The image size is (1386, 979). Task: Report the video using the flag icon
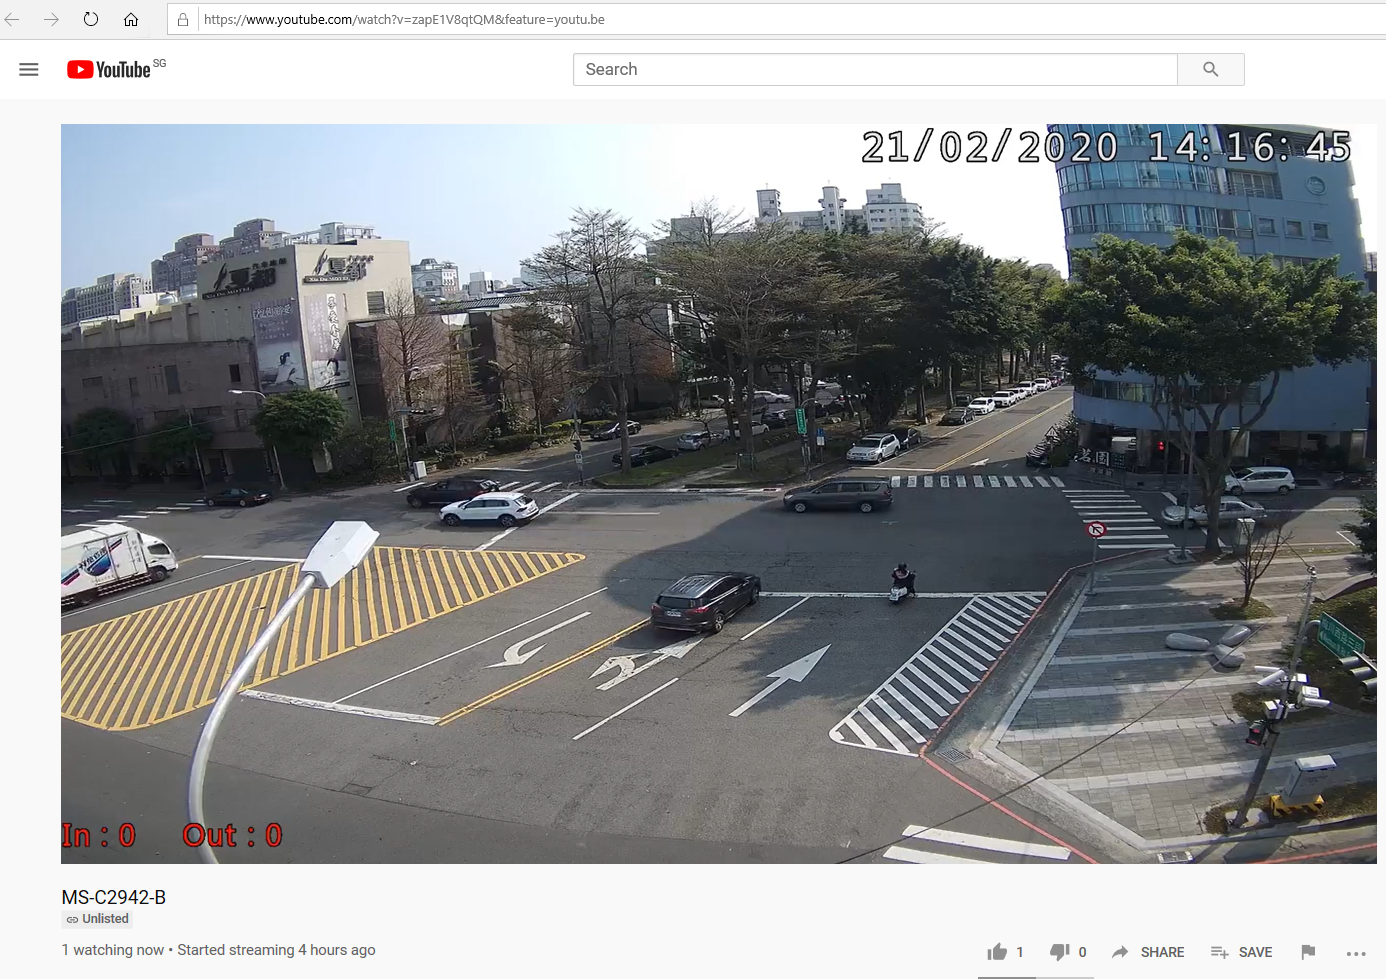click(1308, 952)
